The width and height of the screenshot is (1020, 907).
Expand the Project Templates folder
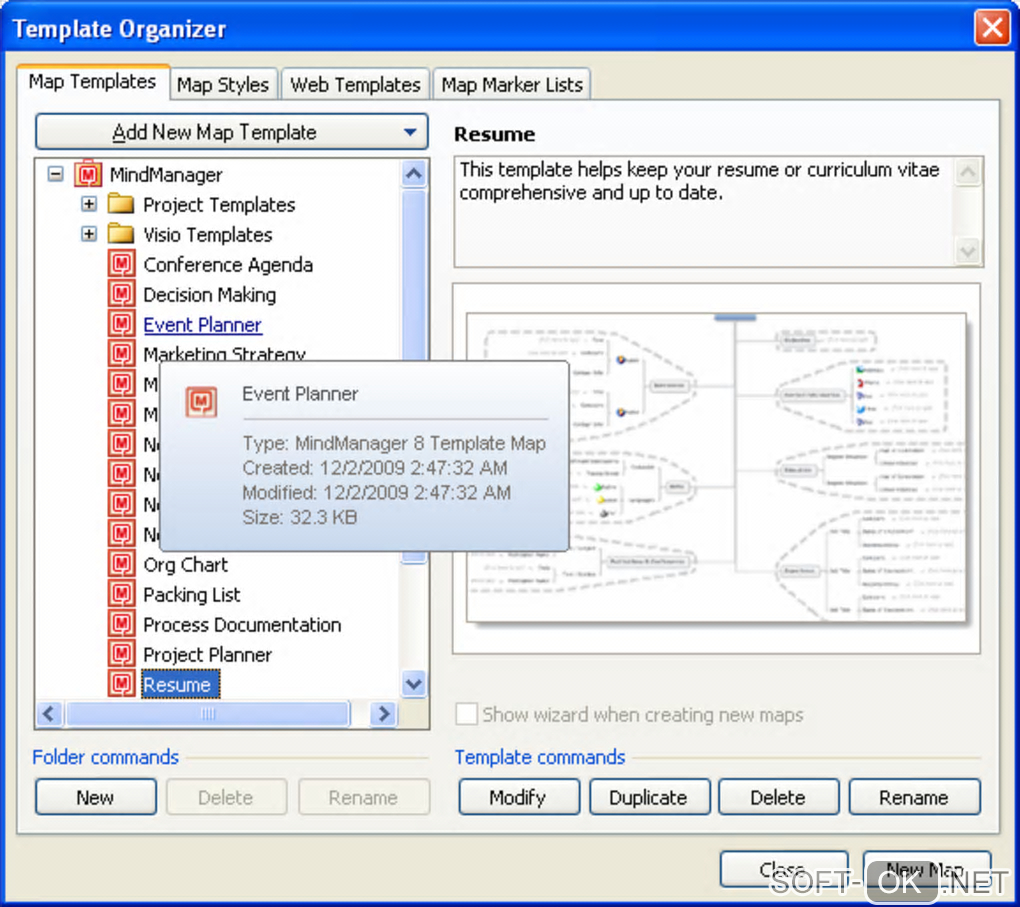coord(89,204)
